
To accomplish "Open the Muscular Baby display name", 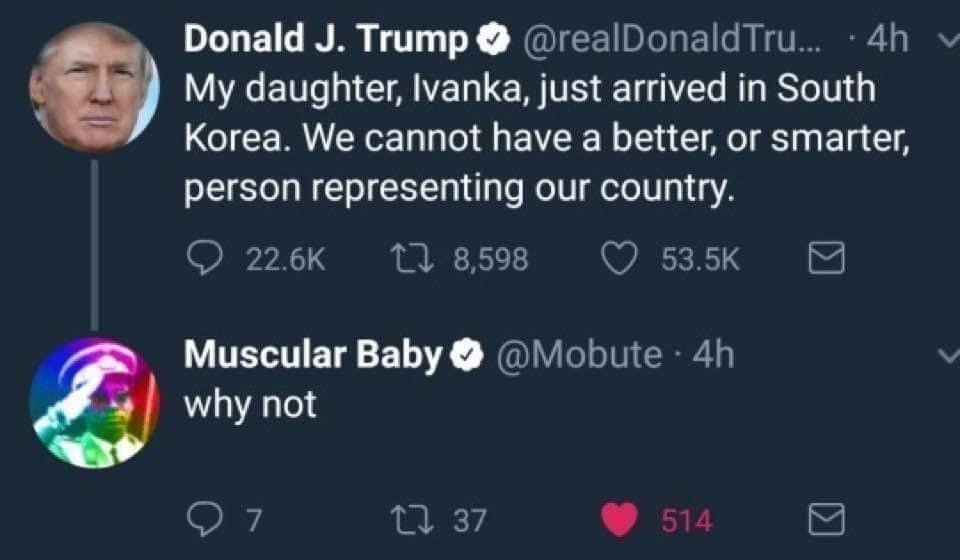I will tap(312, 354).
